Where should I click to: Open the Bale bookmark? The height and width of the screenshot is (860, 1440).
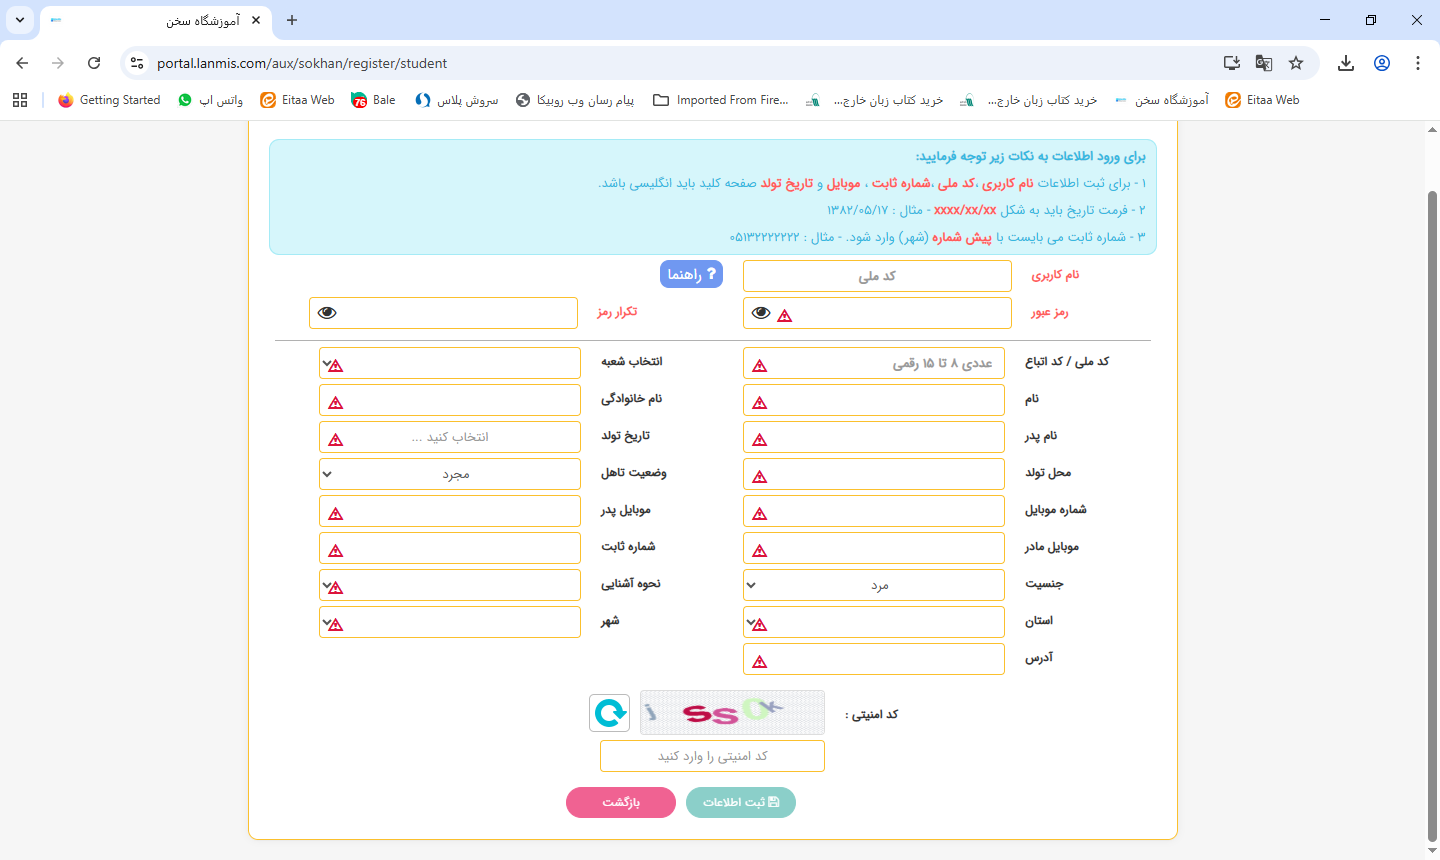click(x=373, y=99)
